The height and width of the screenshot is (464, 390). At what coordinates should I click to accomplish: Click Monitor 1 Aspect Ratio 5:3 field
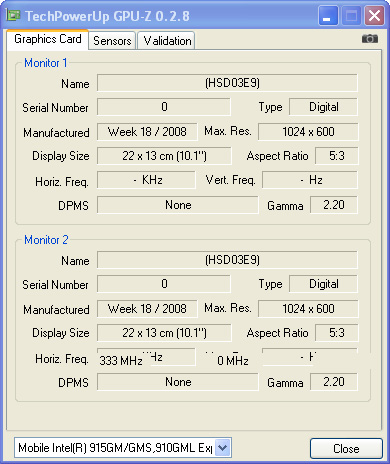tap(337, 156)
